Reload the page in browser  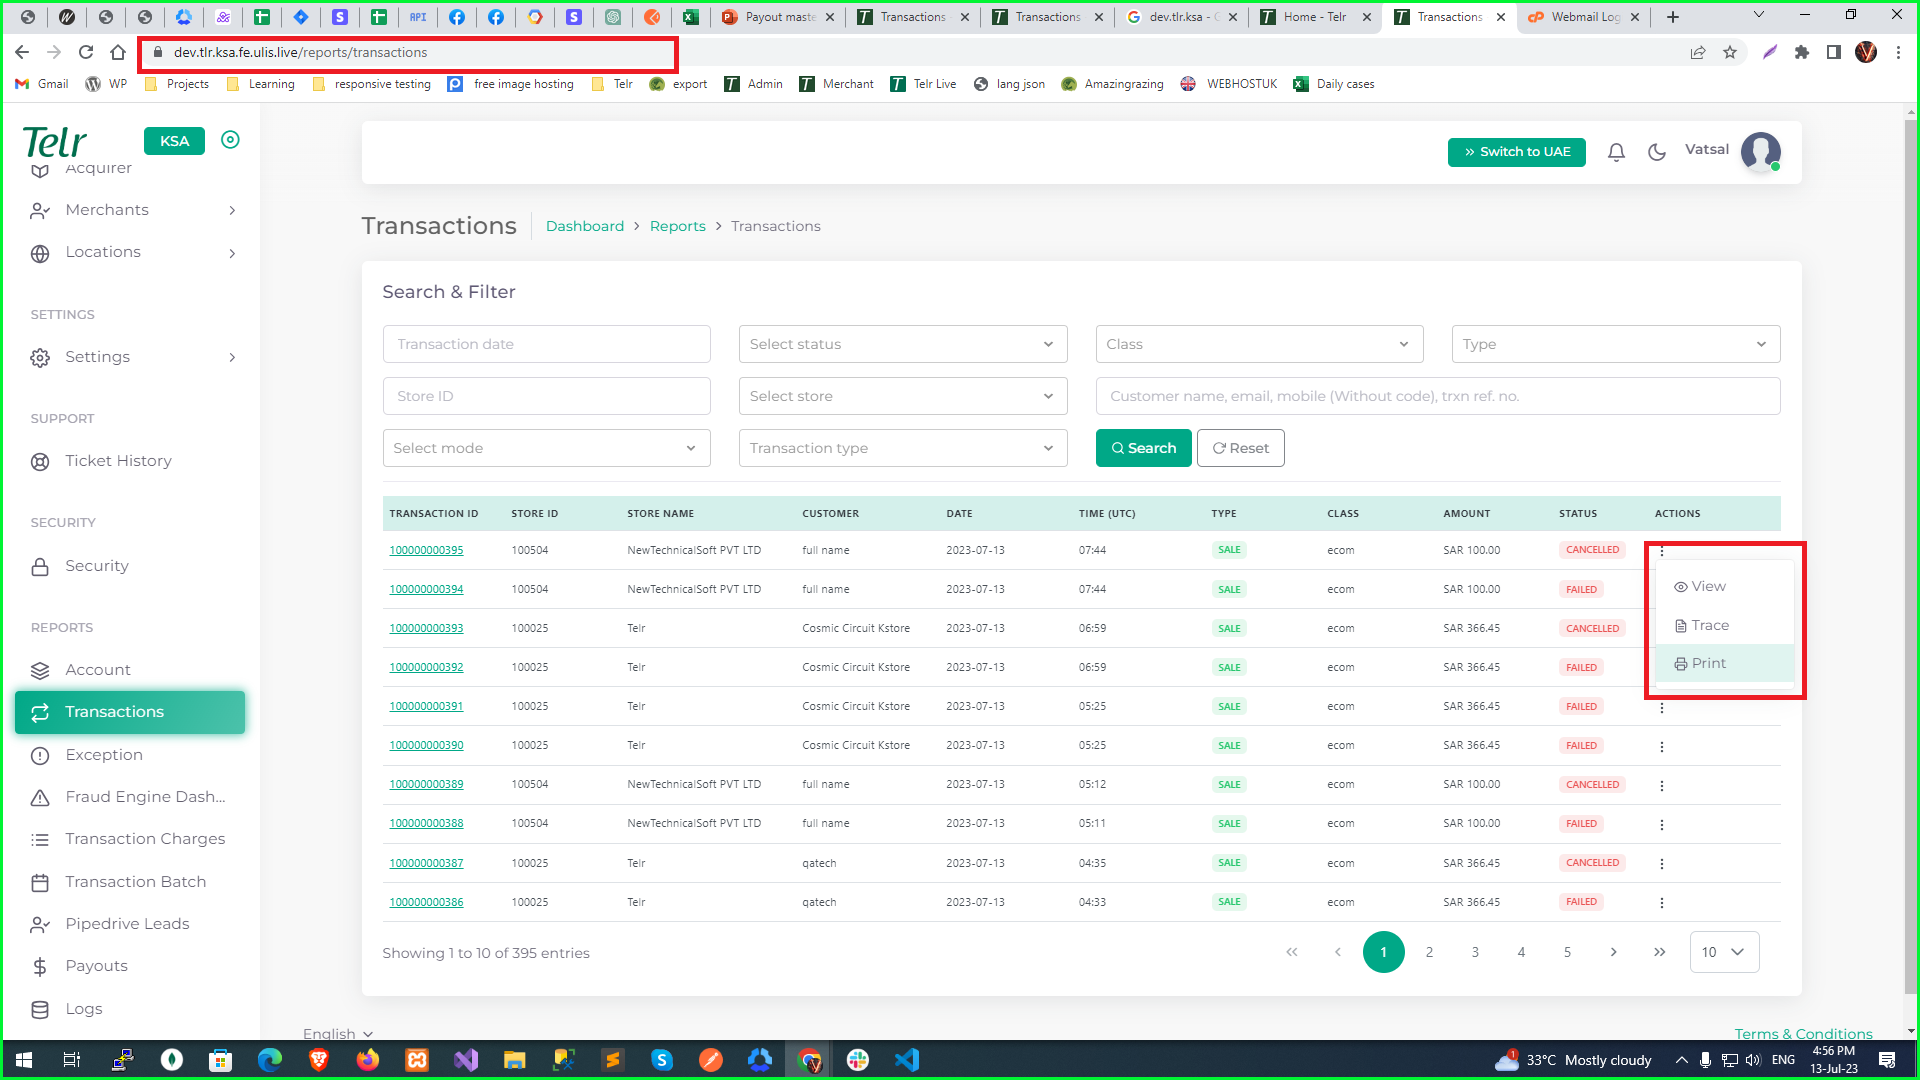(x=86, y=53)
